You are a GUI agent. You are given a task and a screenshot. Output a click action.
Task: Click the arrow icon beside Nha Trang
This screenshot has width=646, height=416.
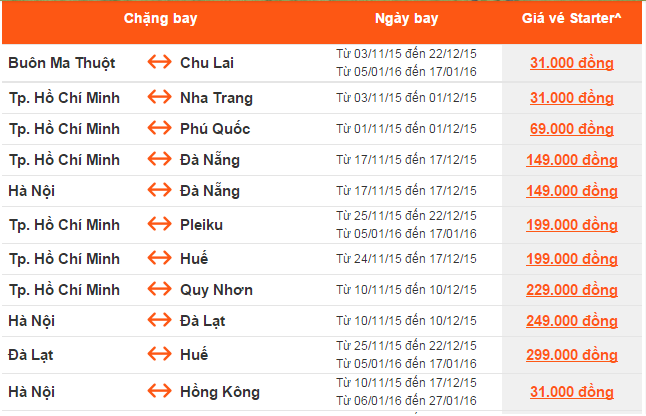160,98
